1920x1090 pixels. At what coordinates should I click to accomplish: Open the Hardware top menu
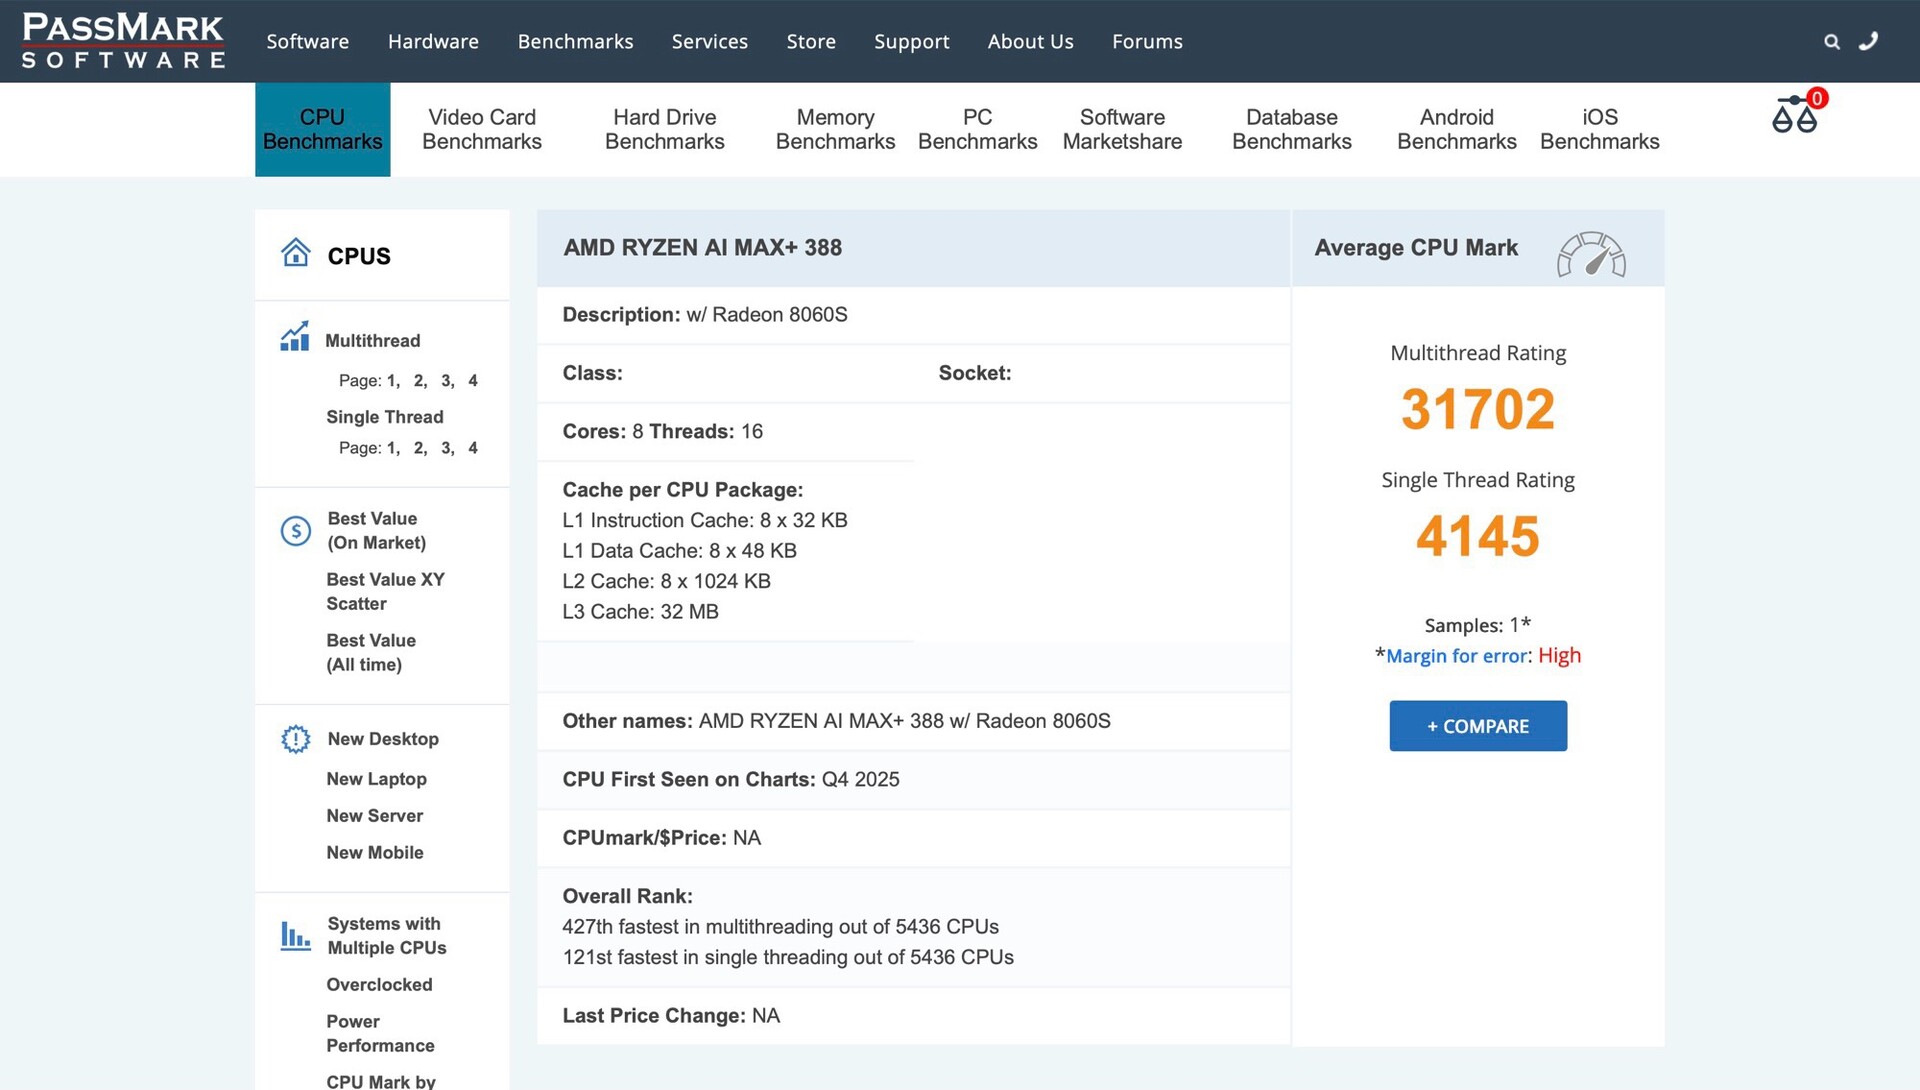coord(433,41)
